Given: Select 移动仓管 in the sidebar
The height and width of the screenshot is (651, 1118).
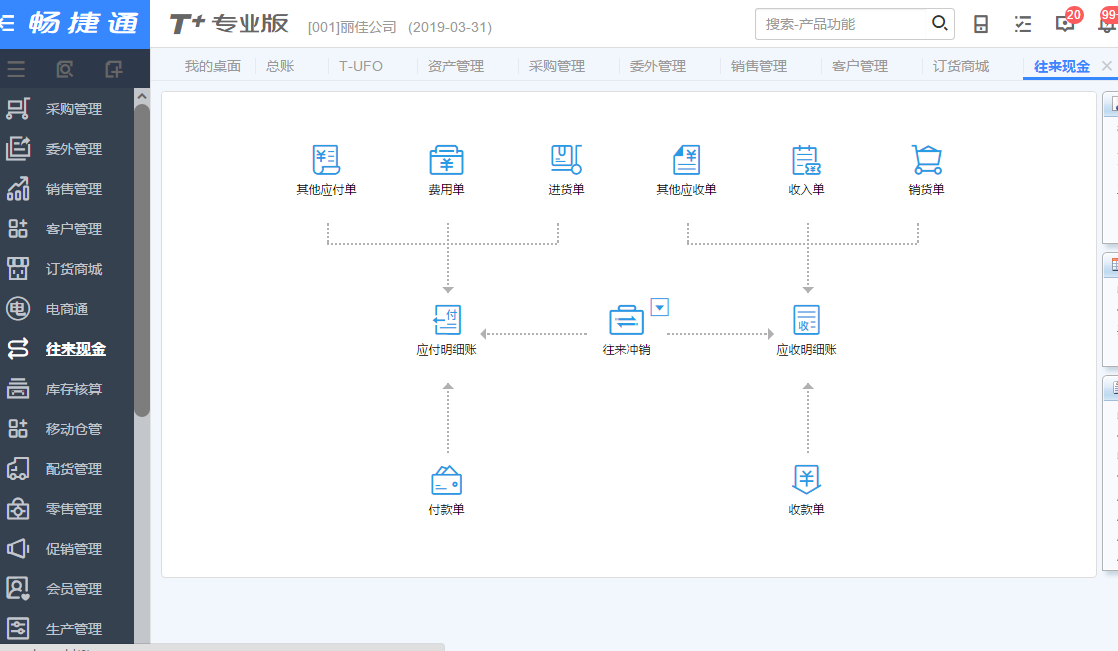Looking at the screenshot, I should coord(67,429).
